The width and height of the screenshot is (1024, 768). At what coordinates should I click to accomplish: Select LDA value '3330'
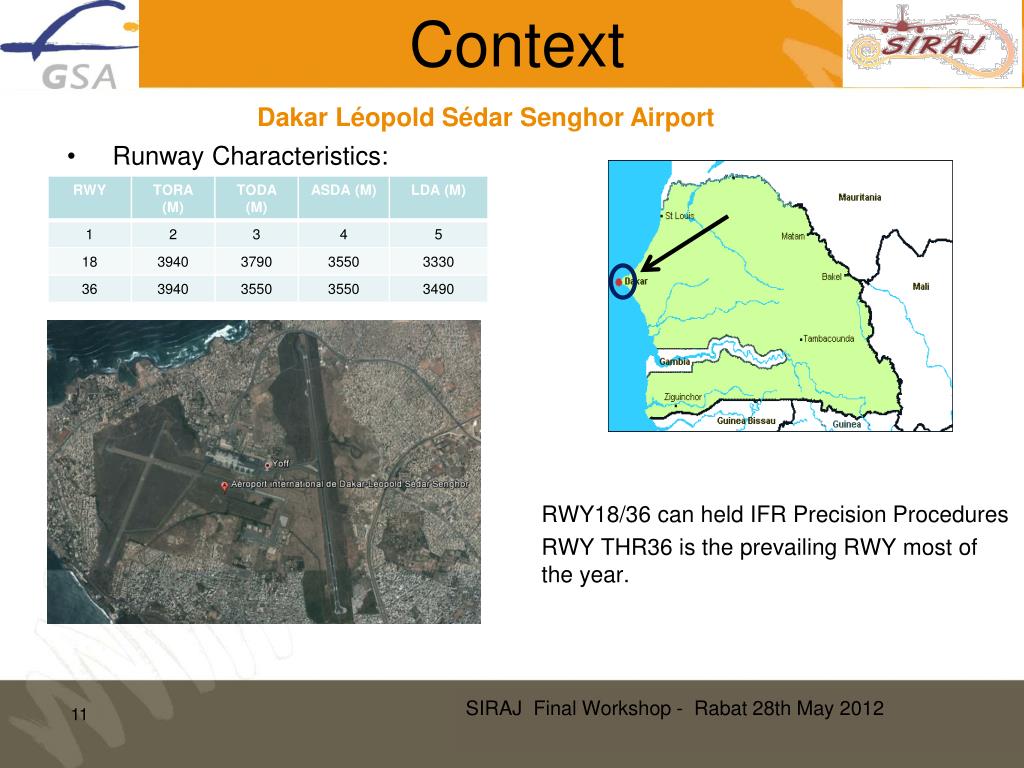[x=438, y=262]
